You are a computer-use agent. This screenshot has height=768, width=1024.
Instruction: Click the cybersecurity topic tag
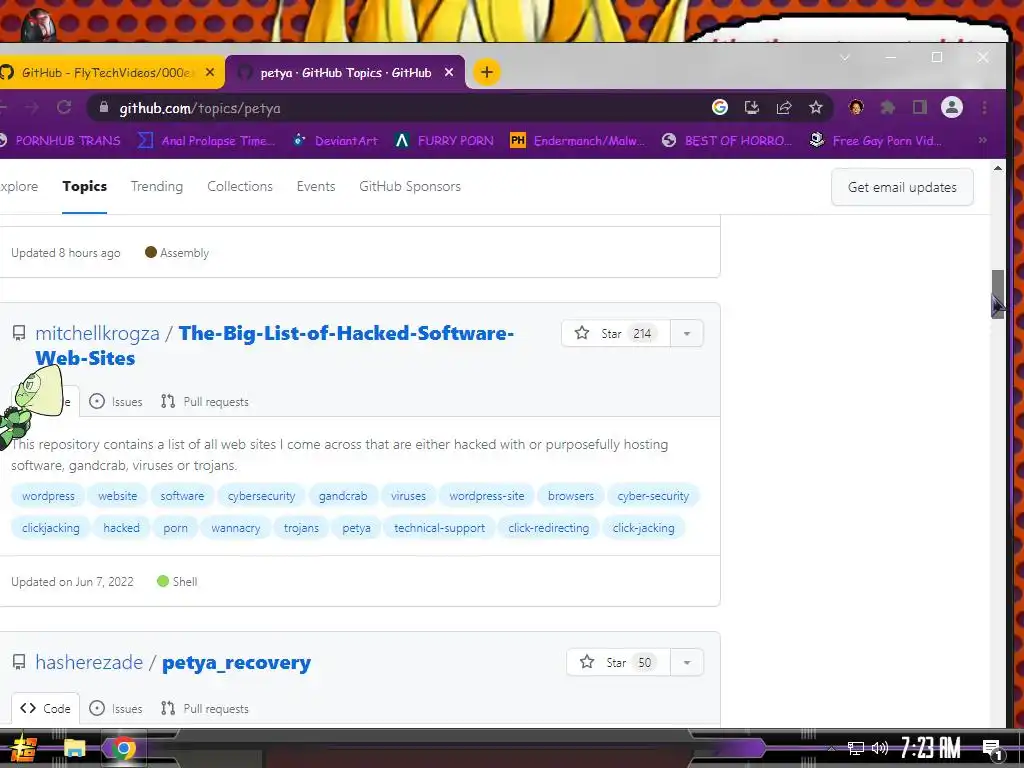point(261,496)
